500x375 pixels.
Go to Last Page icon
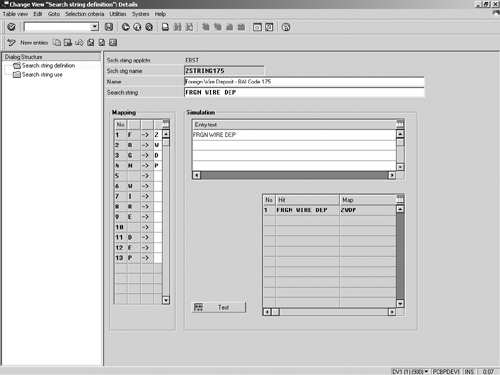[x=241, y=27]
